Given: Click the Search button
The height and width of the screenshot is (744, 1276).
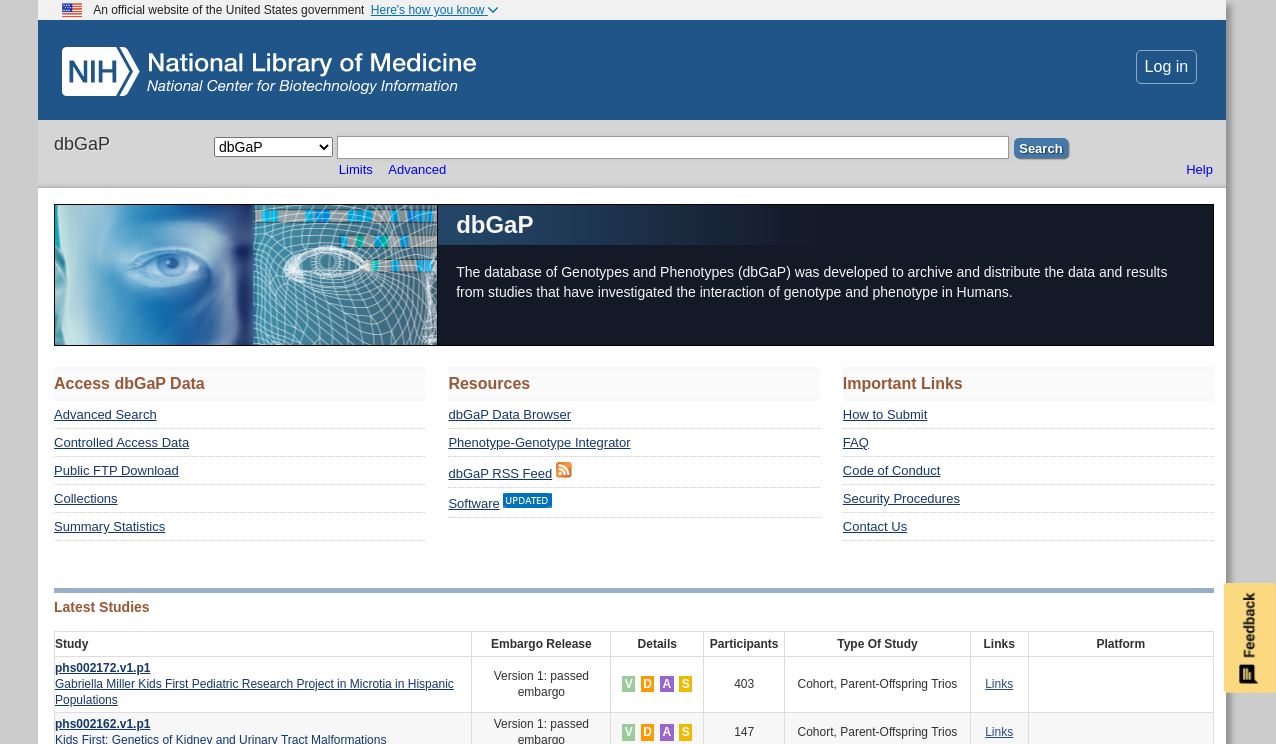Looking at the screenshot, I should (x=1041, y=148).
